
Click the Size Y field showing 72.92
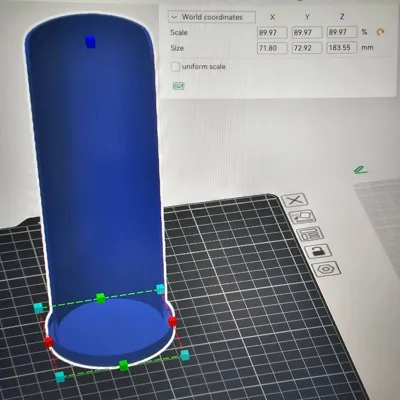coord(307,48)
